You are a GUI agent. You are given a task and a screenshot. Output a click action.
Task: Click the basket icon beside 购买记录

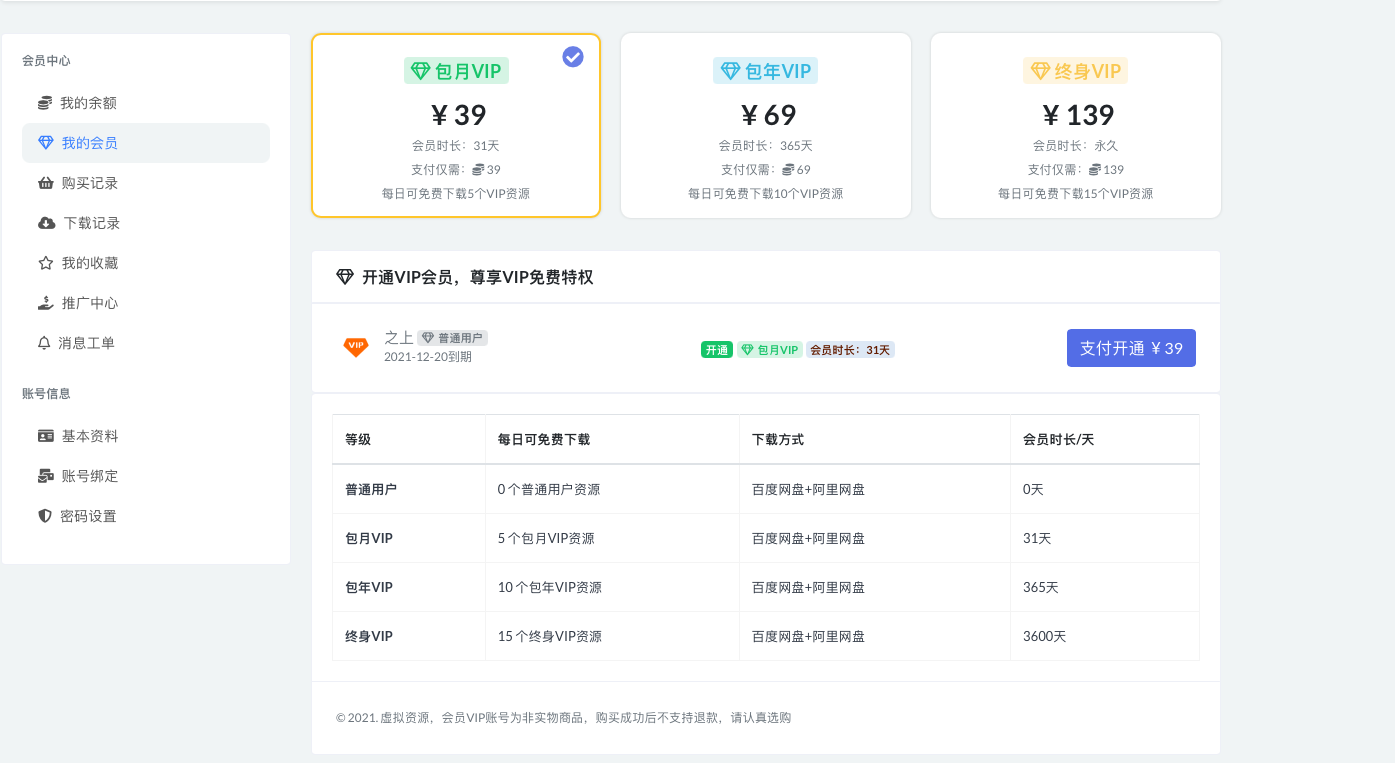[45, 183]
